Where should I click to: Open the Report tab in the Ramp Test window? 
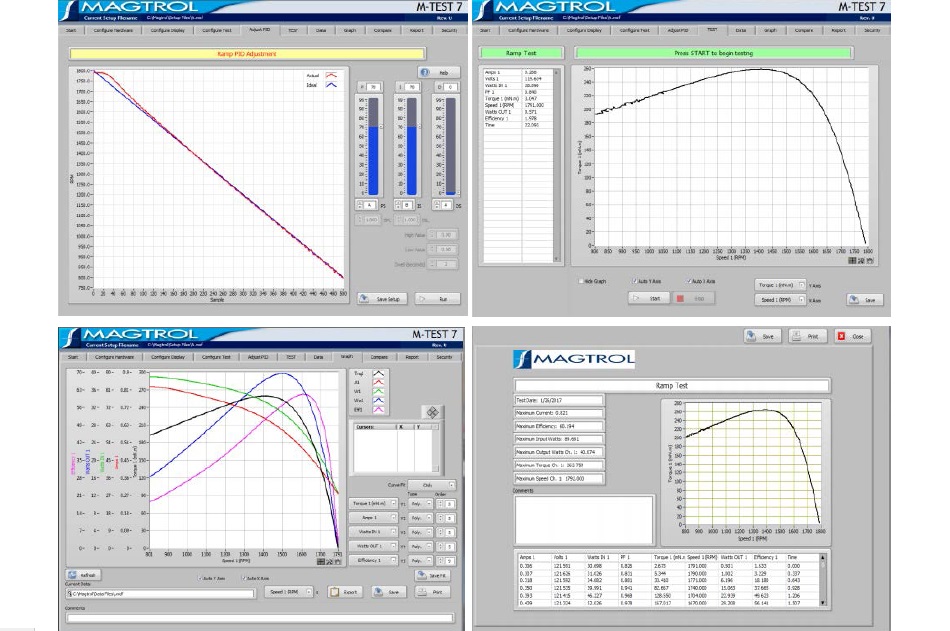(839, 30)
